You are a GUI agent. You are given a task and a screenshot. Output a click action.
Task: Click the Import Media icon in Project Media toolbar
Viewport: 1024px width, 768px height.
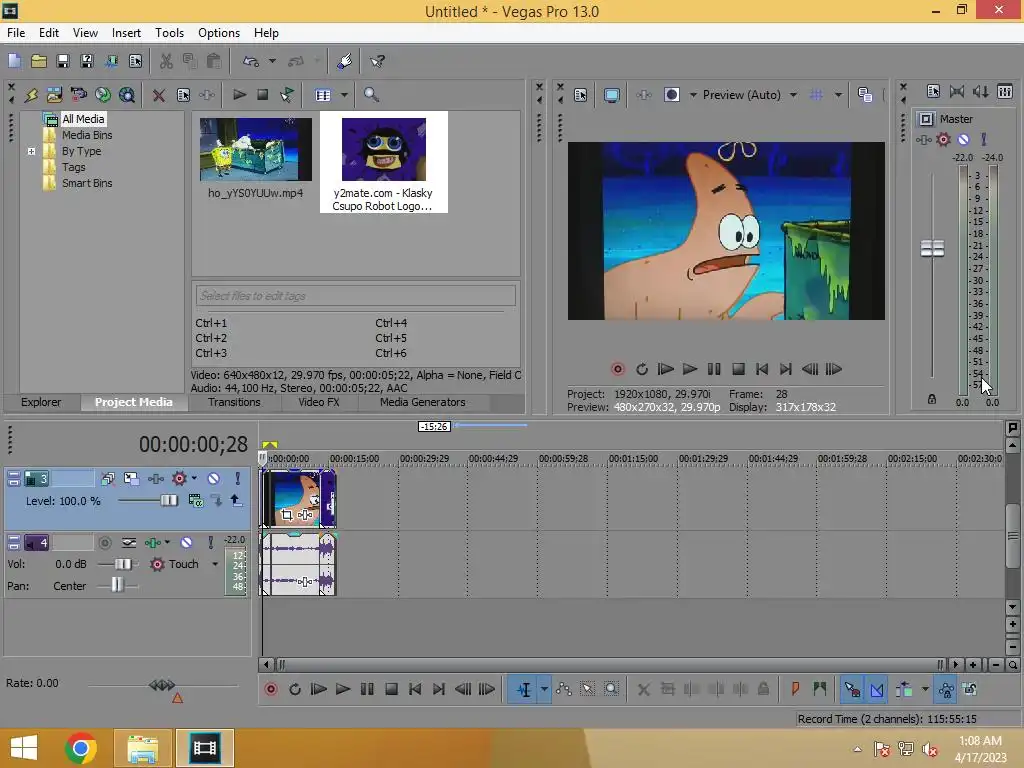click(x=55, y=95)
